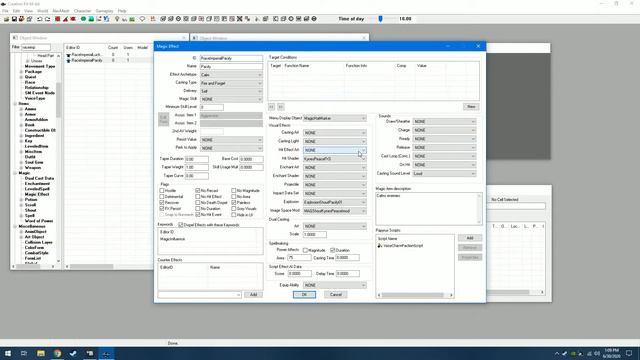This screenshot has height=360, width=640.
Task: Uncheck the No Recast flag checkbox
Action: [x=198, y=191]
